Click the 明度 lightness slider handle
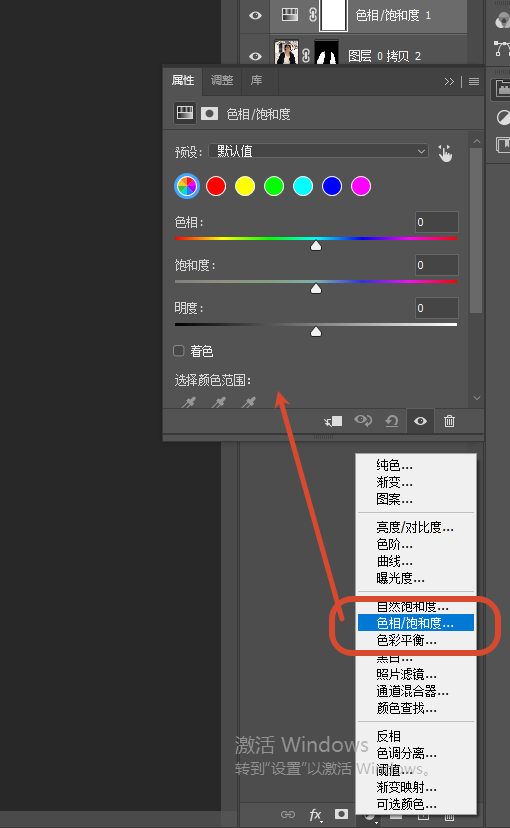 (x=316, y=331)
